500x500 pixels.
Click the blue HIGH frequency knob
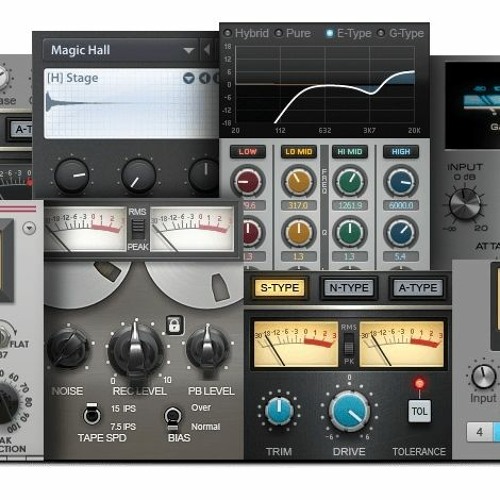pos(401,182)
